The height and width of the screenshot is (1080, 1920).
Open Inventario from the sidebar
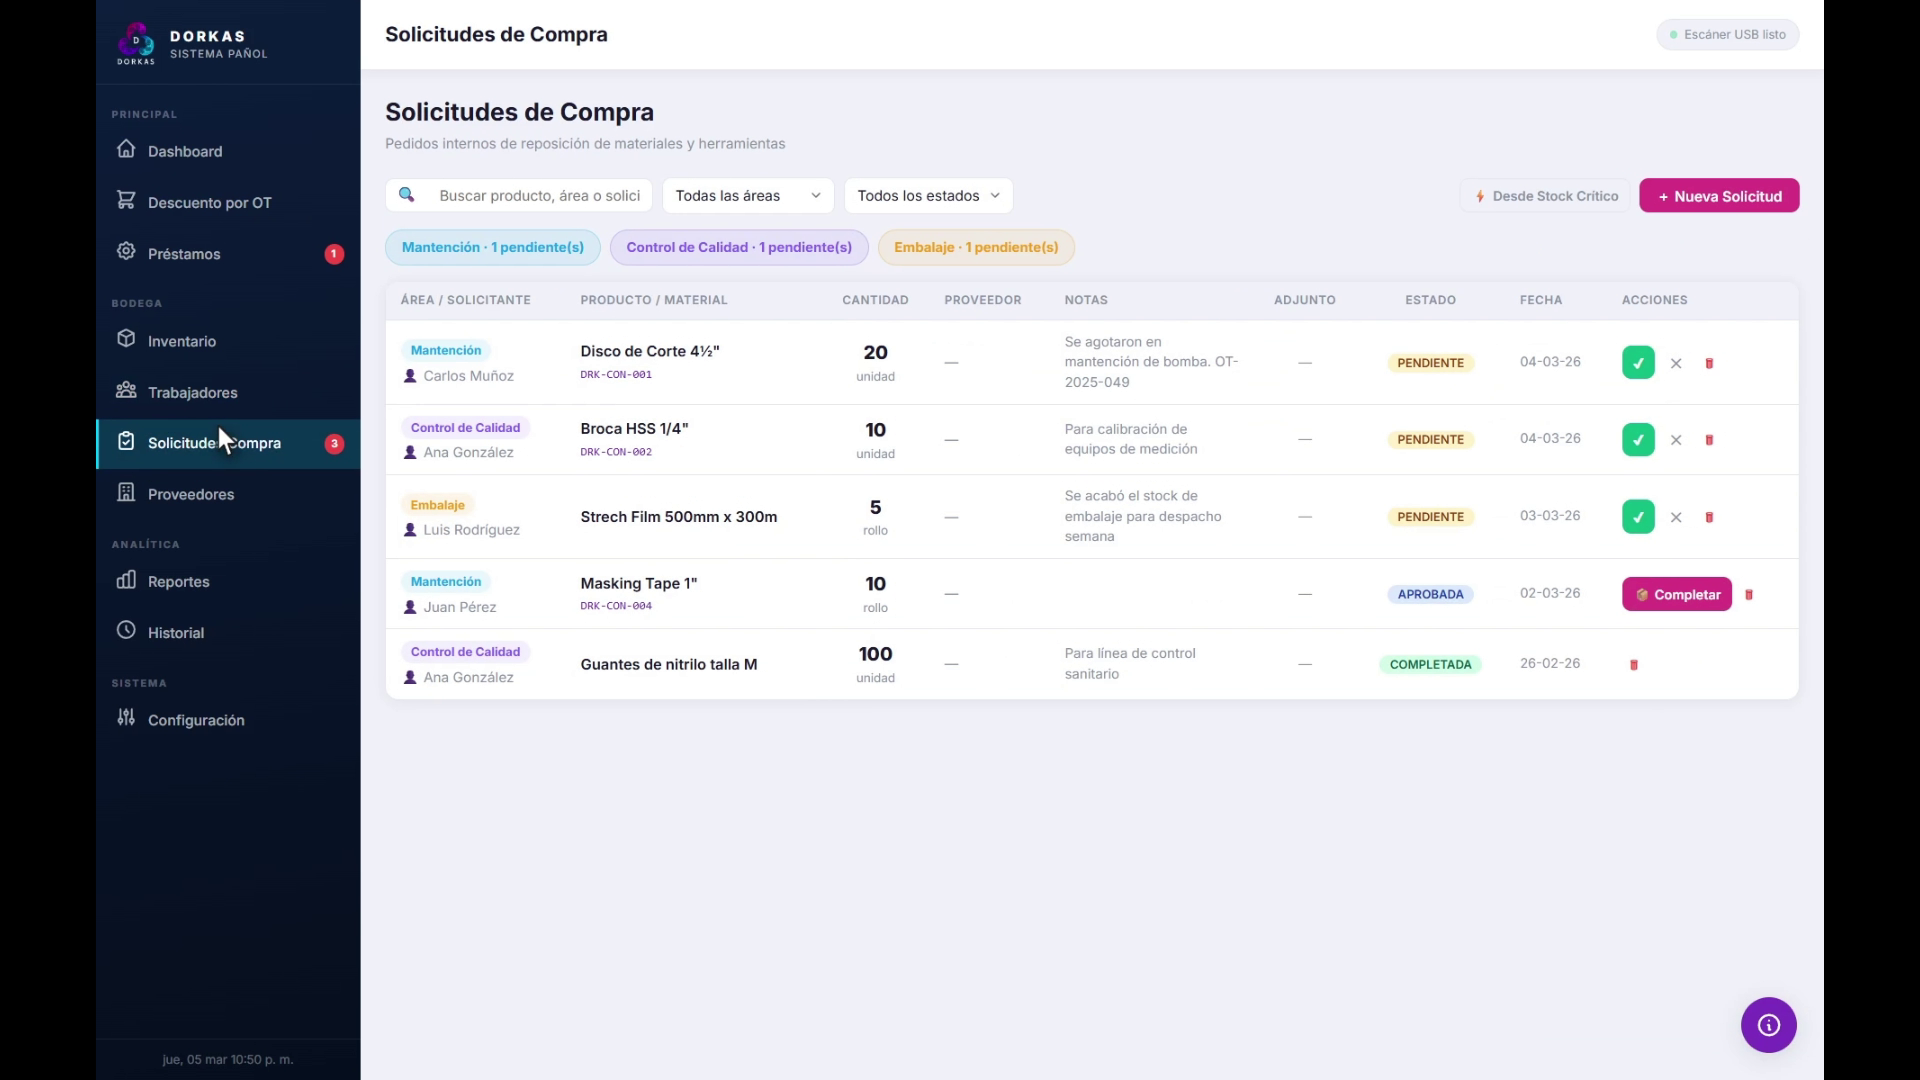pos(181,341)
